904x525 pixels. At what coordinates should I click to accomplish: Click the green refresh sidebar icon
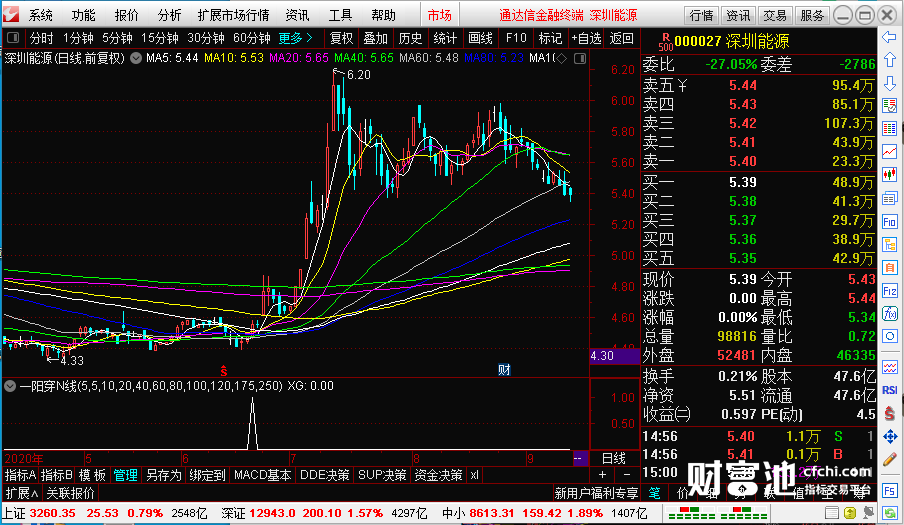tap(890, 512)
